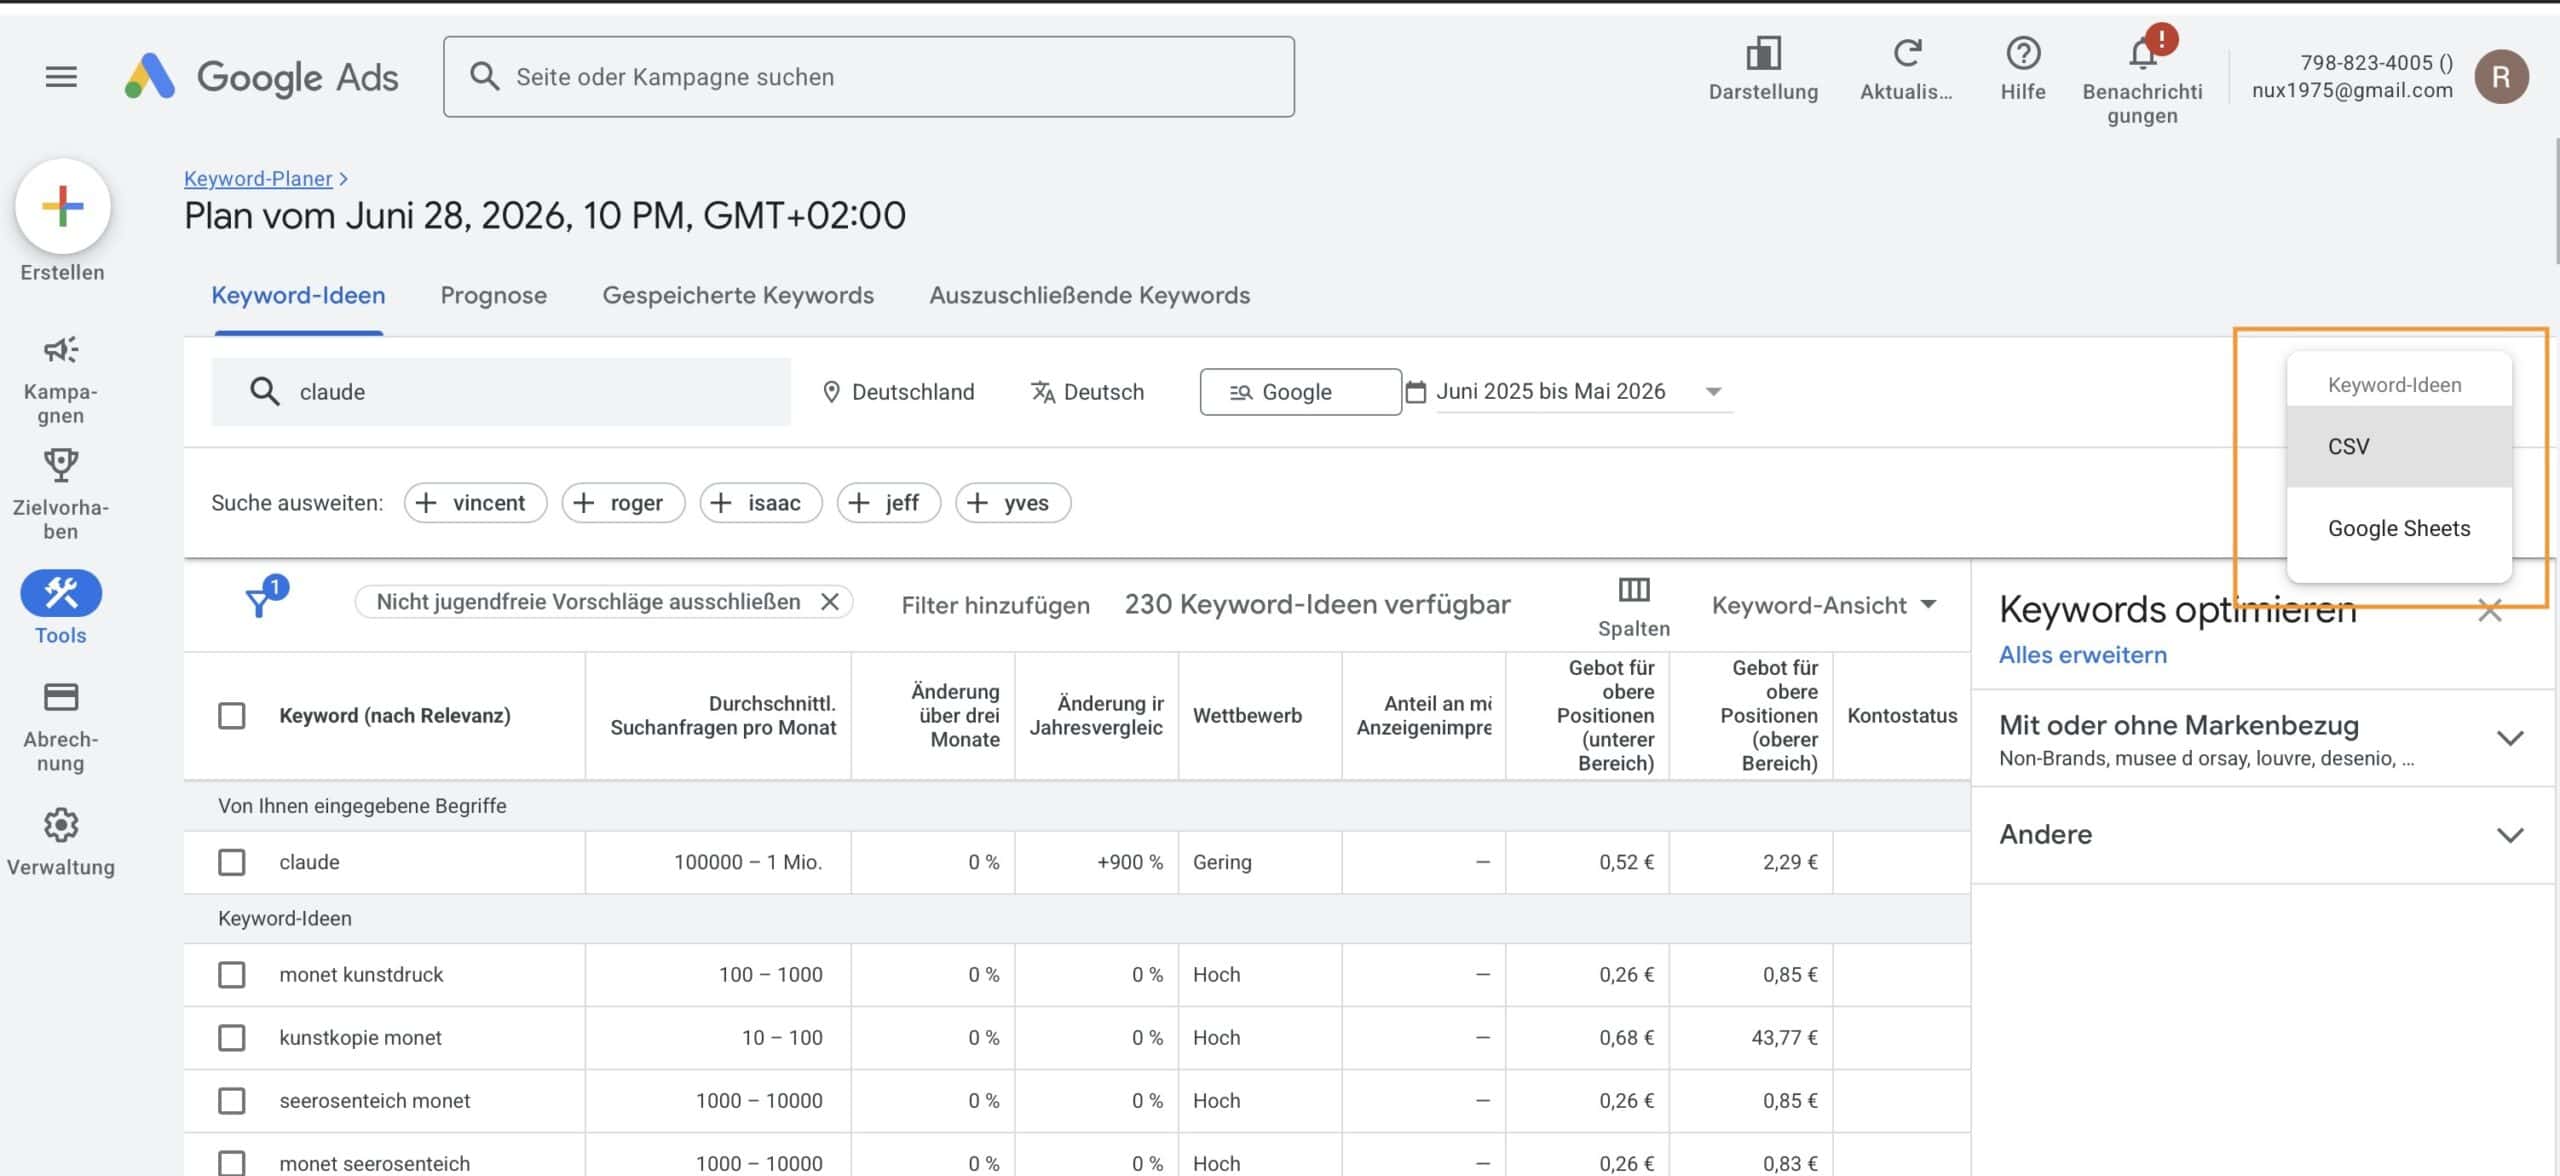Click the Erstellen plus button

pos(62,207)
